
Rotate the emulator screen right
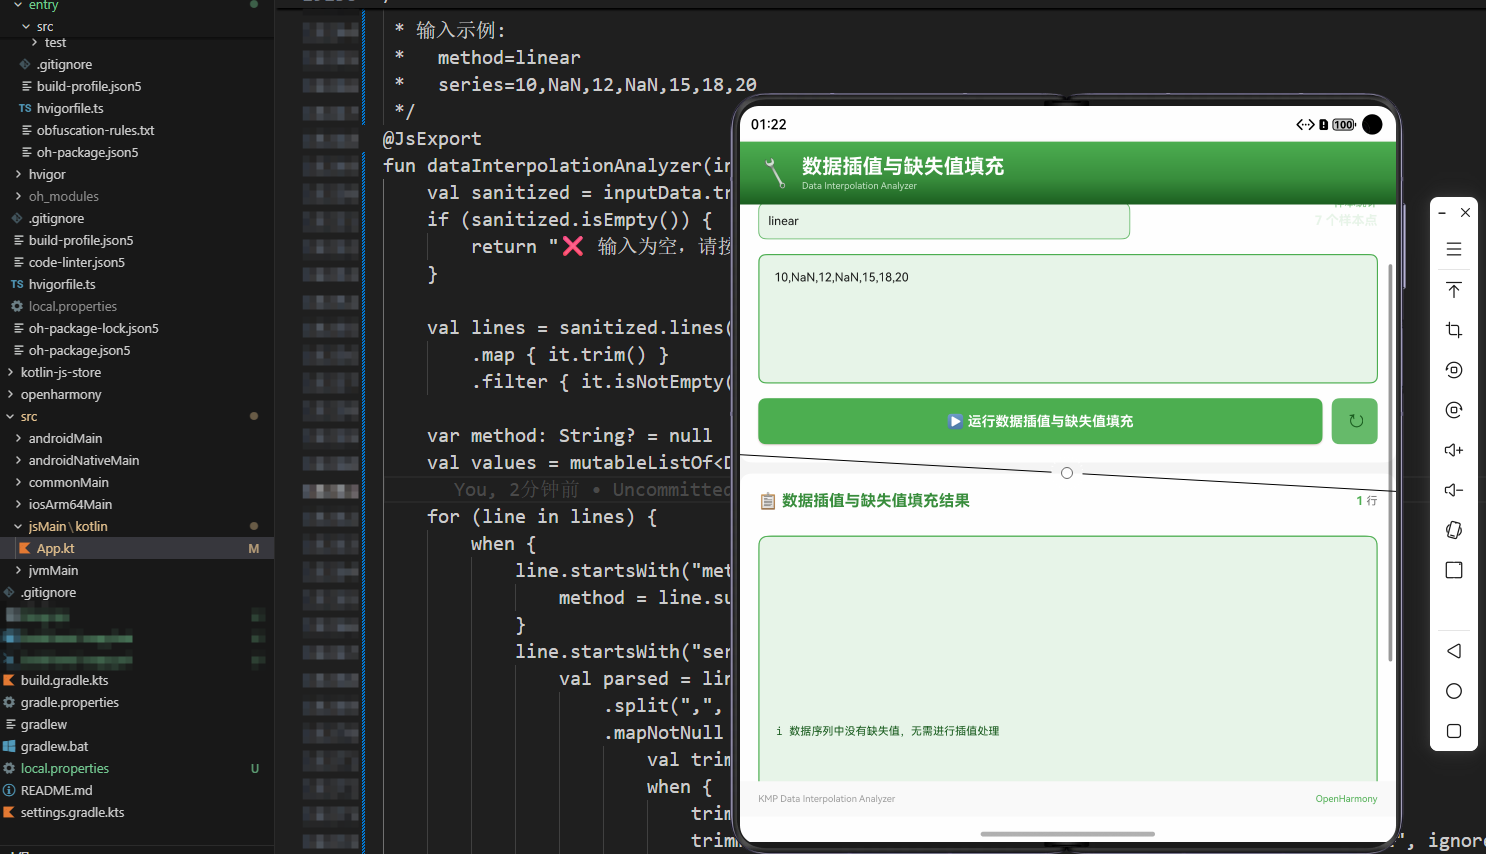(x=1454, y=410)
